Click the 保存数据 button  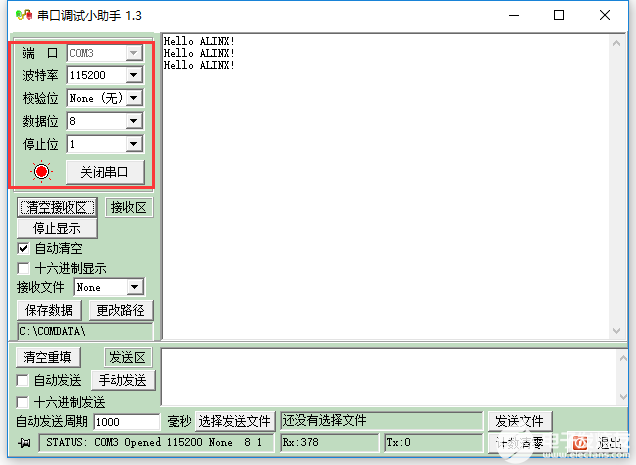49,310
